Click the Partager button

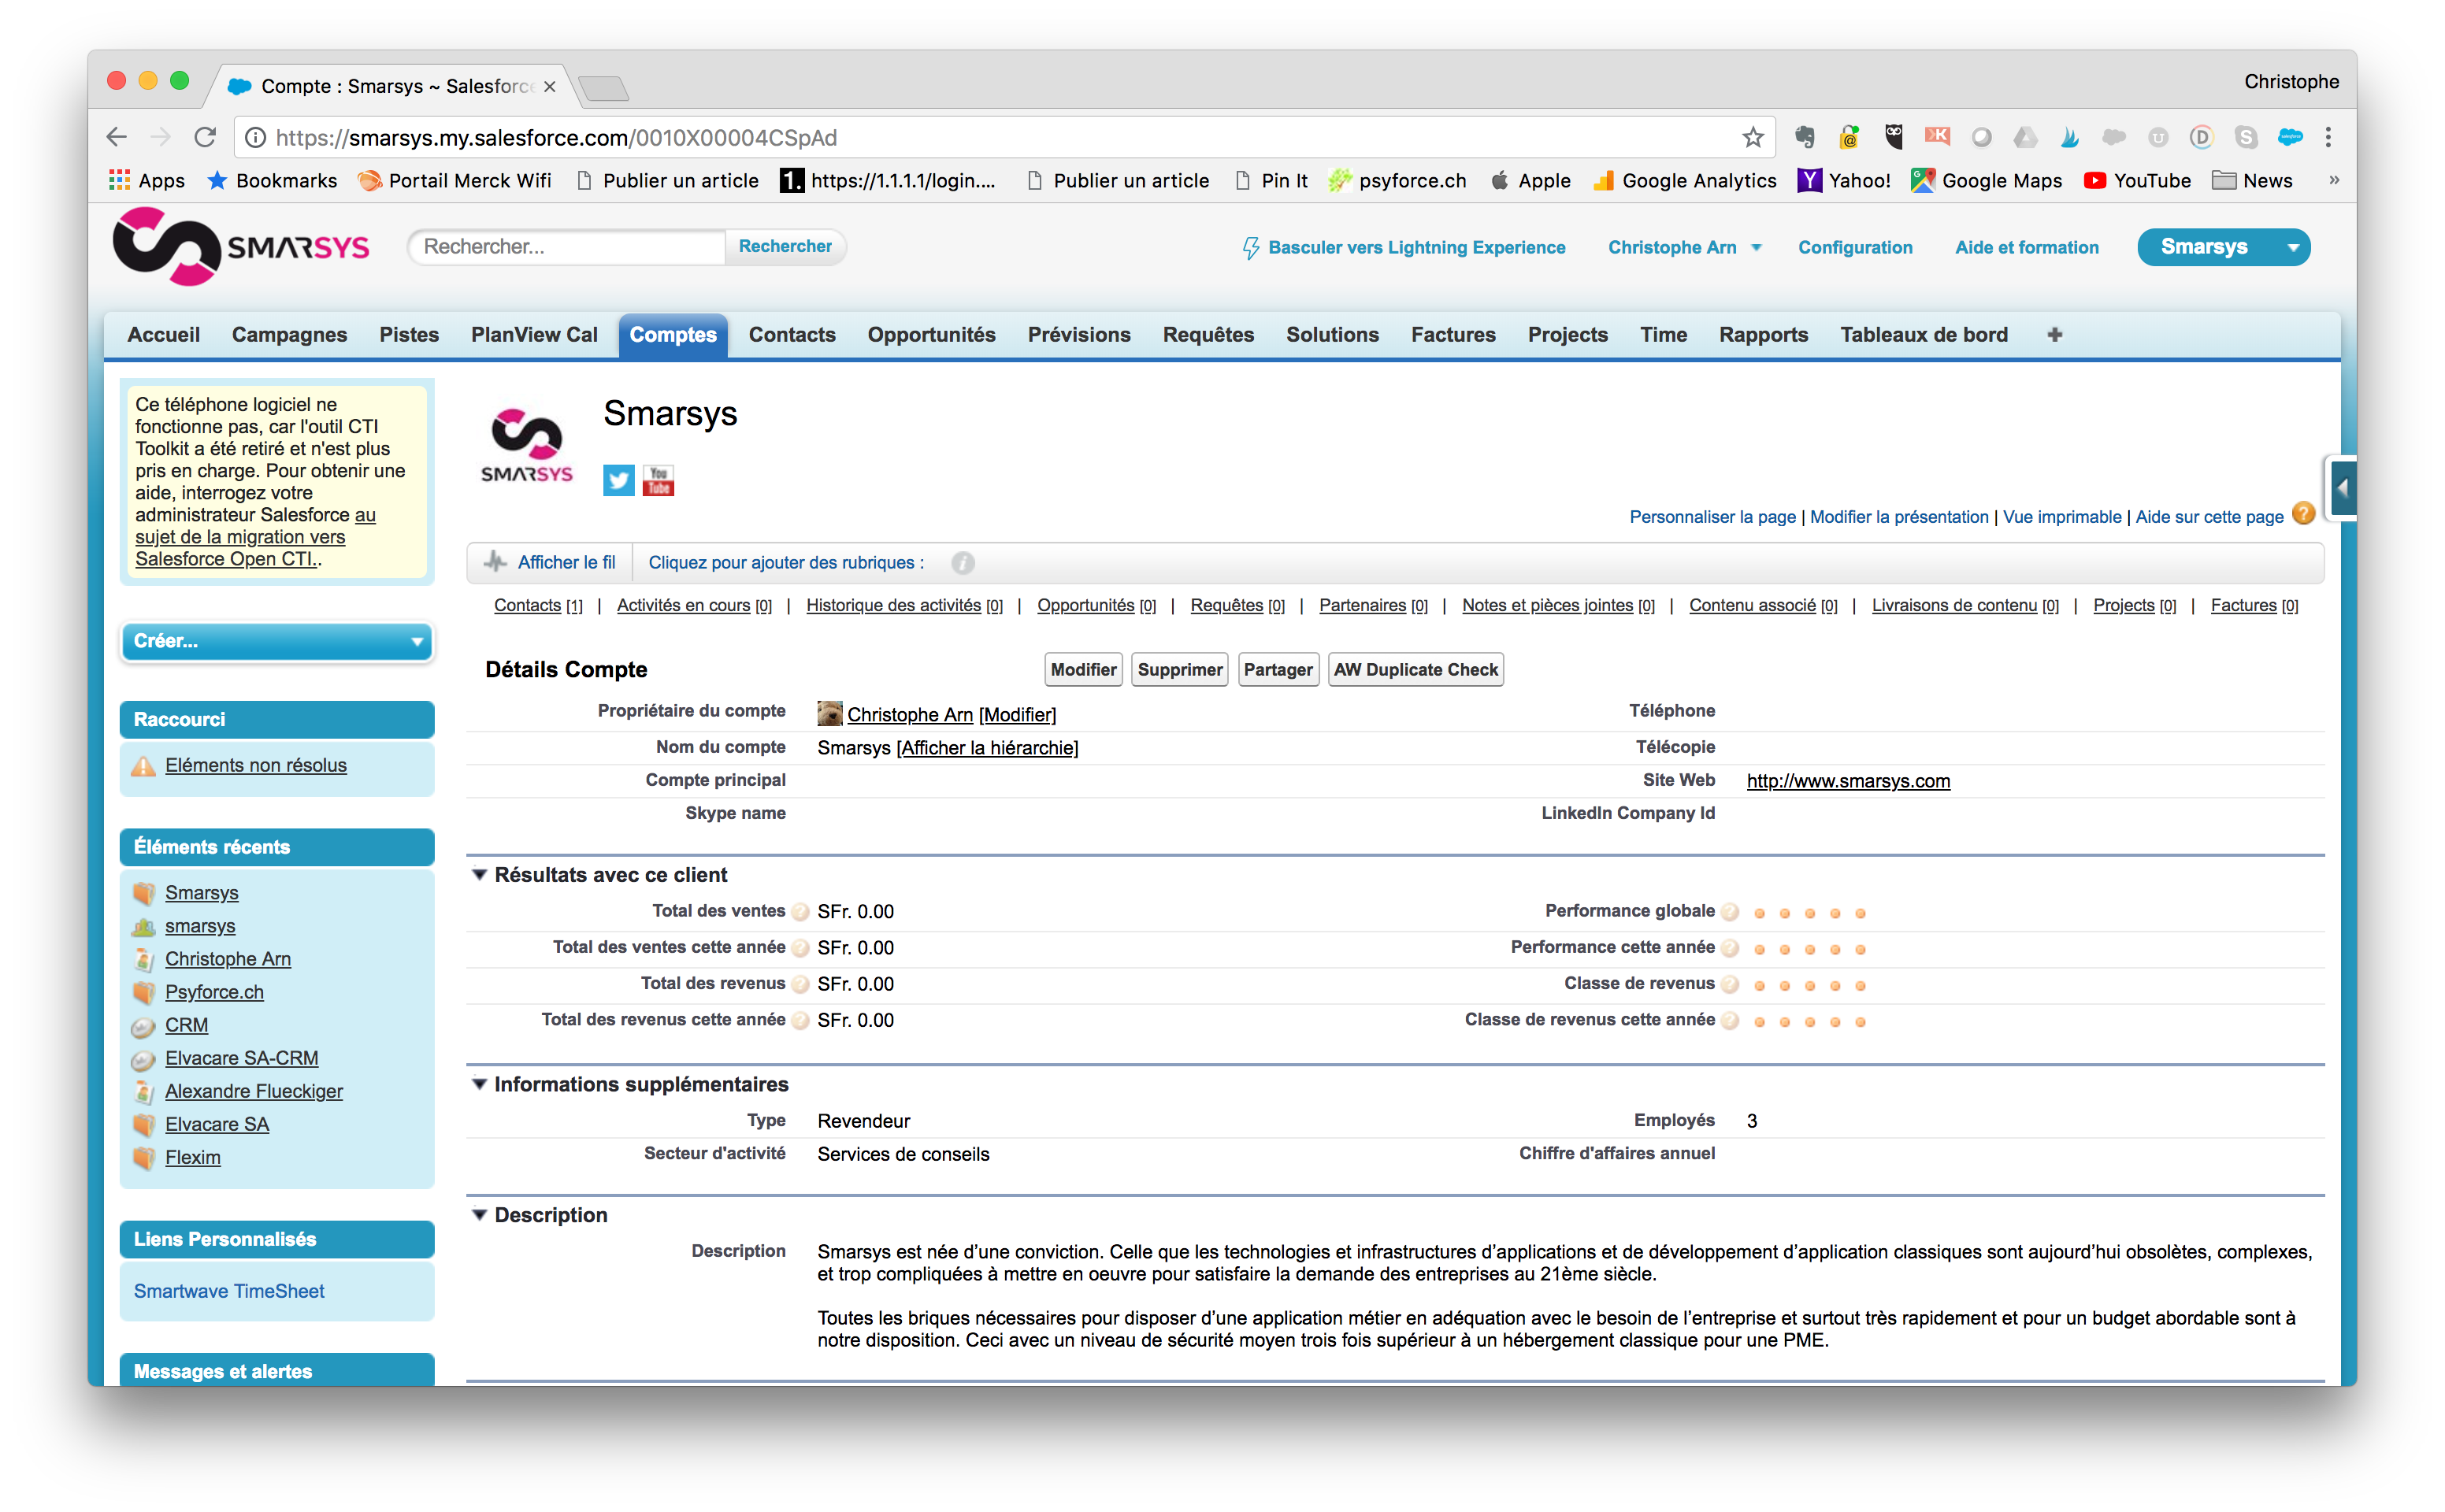coord(1278,670)
